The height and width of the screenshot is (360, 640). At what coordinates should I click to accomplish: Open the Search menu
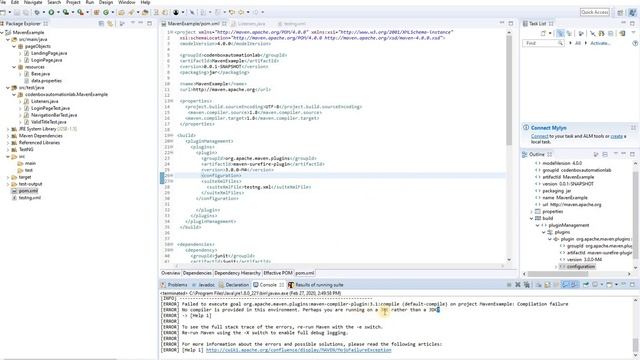pos(54,2)
